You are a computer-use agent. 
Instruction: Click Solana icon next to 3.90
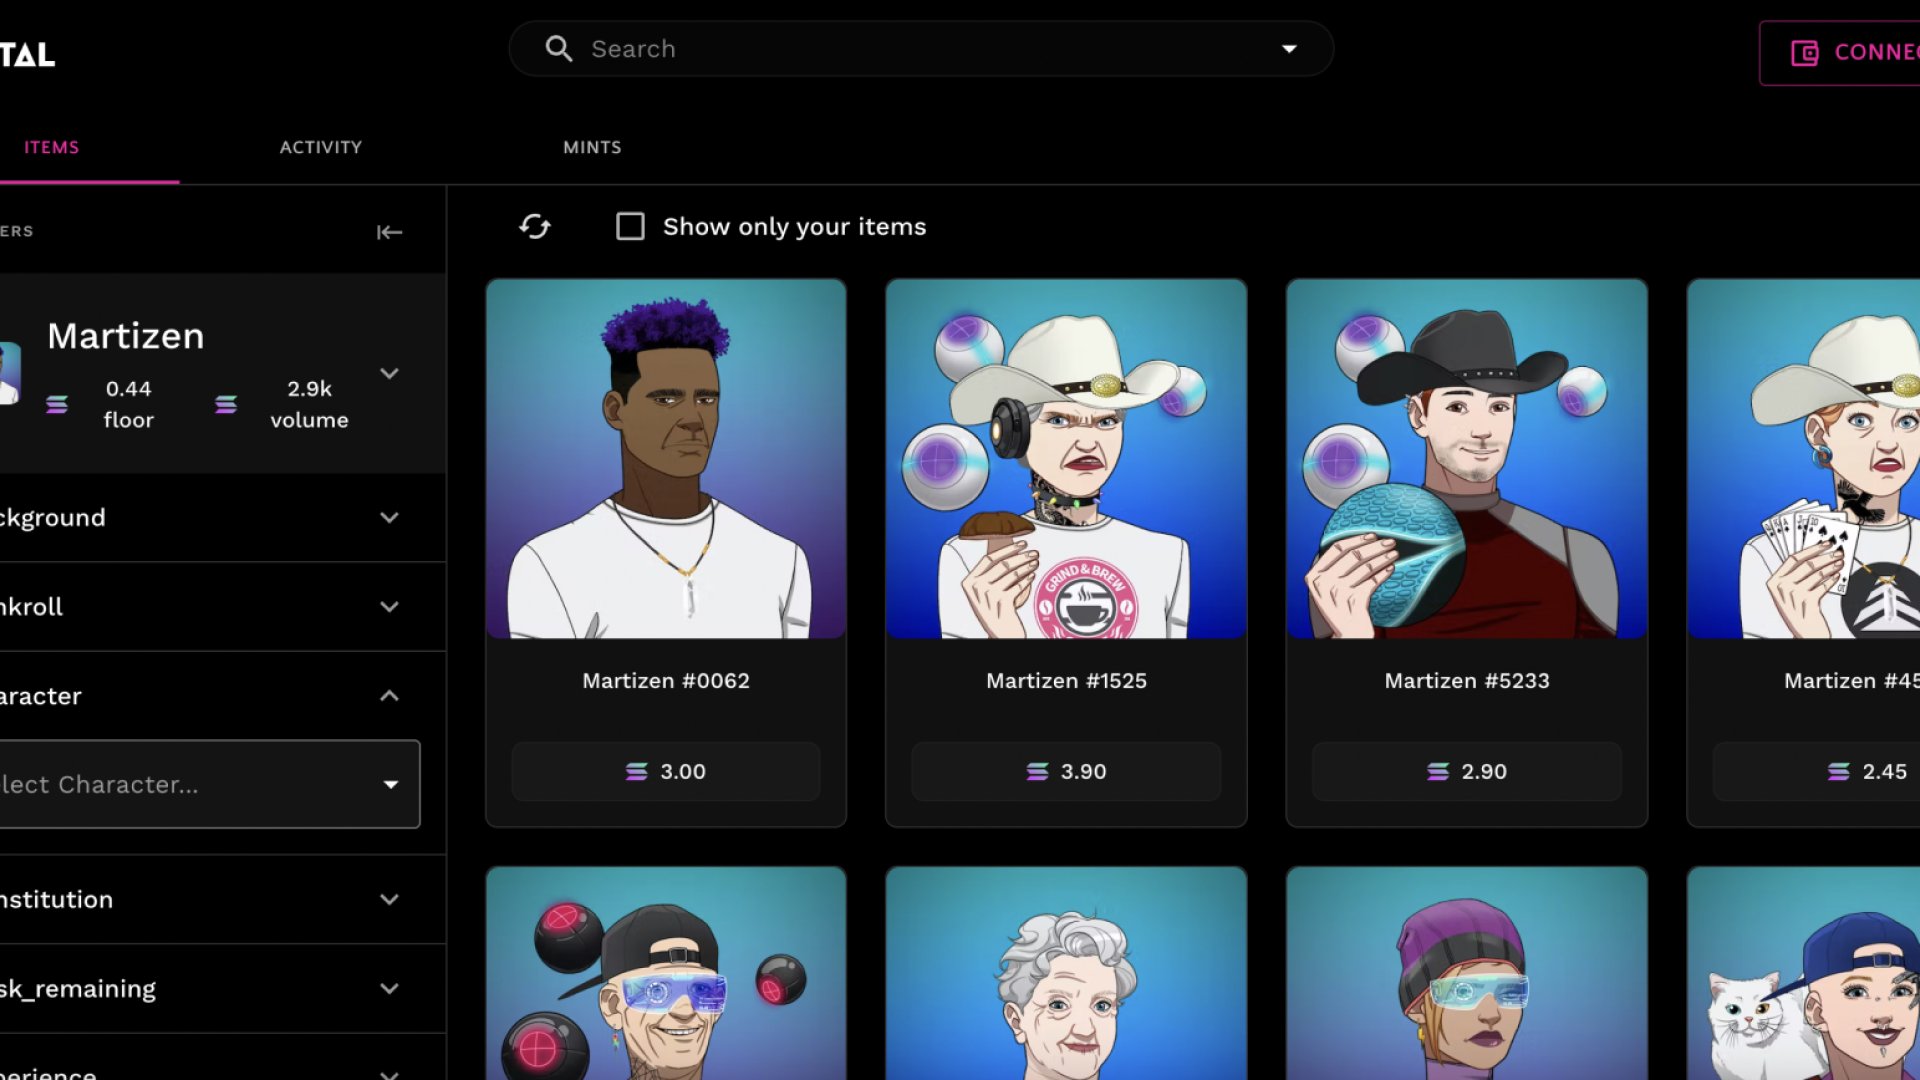(x=1037, y=771)
